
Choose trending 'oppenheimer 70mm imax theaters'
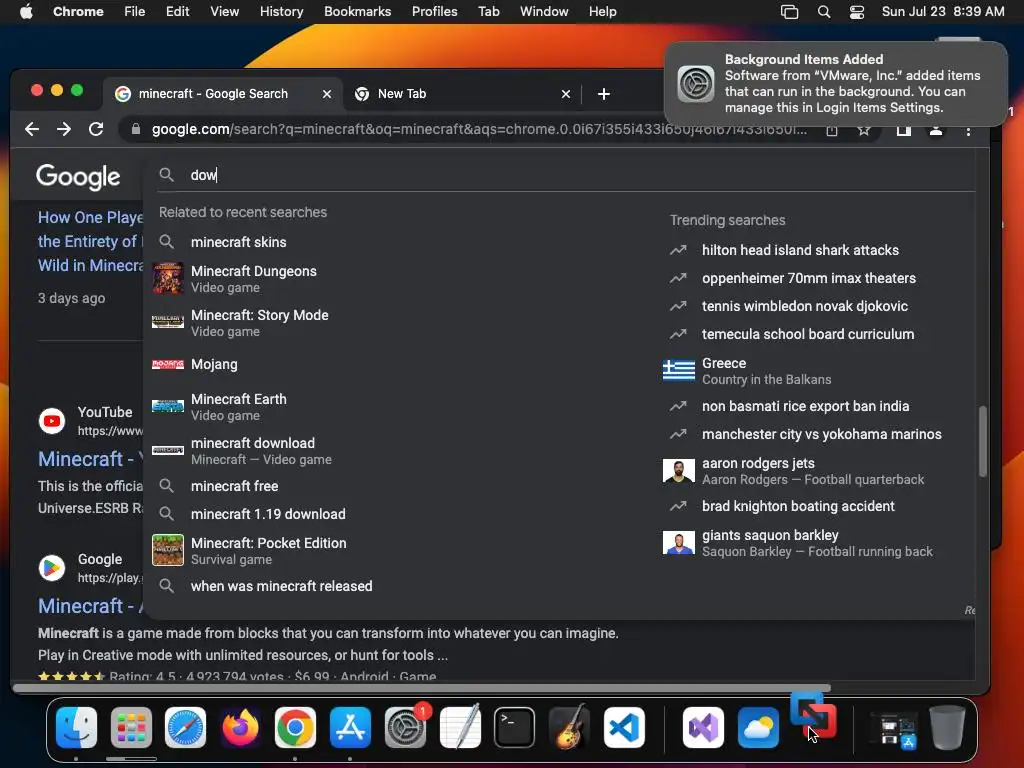(x=808, y=278)
